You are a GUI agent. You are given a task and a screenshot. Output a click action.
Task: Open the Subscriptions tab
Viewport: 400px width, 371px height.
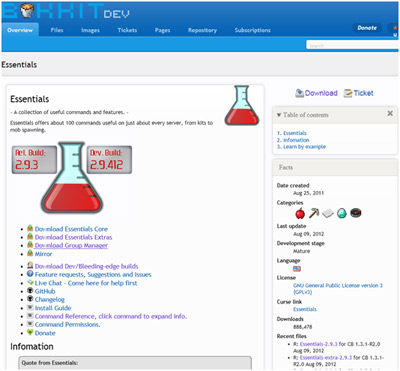pyautogui.click(x=253, y=30)
